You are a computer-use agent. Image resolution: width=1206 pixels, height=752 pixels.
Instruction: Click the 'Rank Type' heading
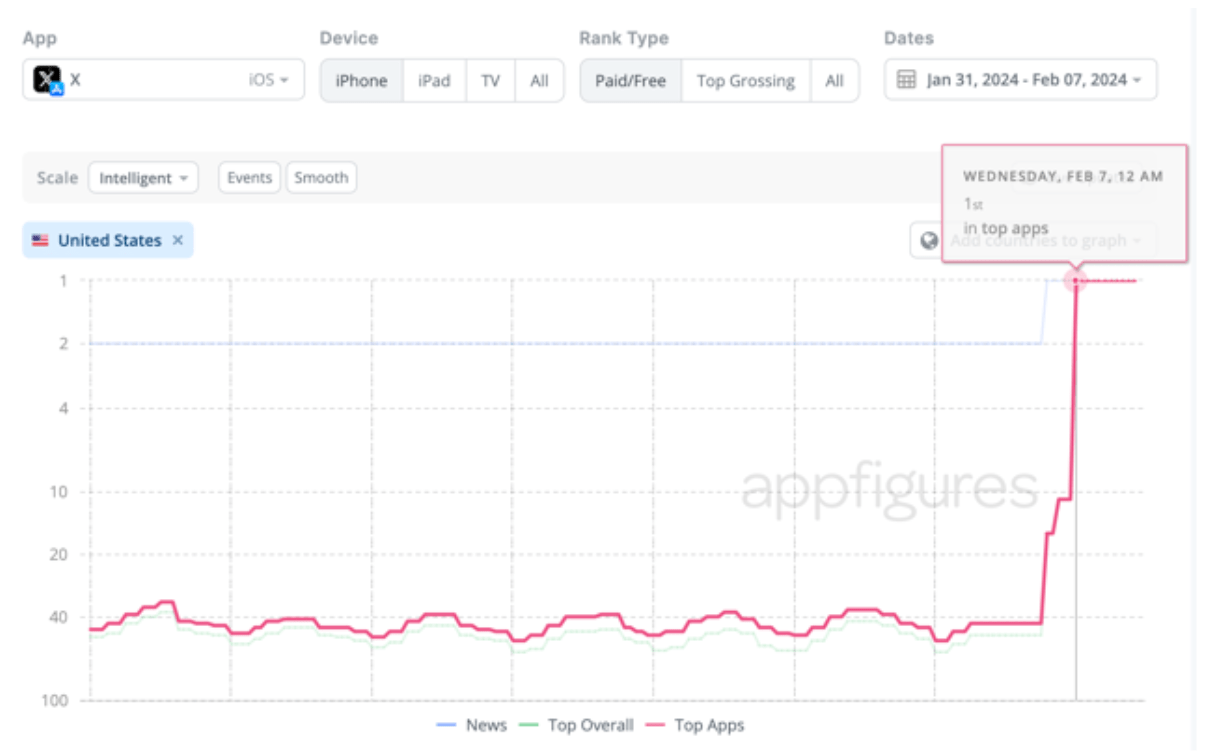pos(624,38)
